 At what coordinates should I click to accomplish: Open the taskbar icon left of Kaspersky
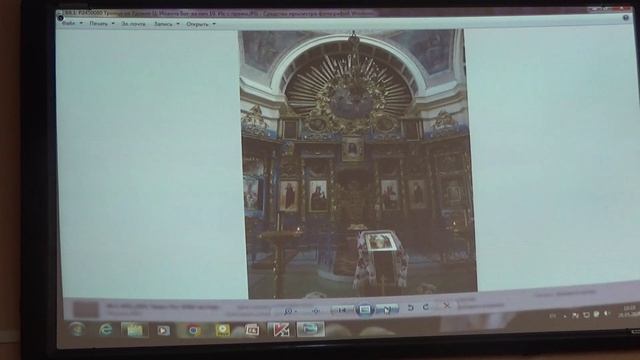point(252,329)
